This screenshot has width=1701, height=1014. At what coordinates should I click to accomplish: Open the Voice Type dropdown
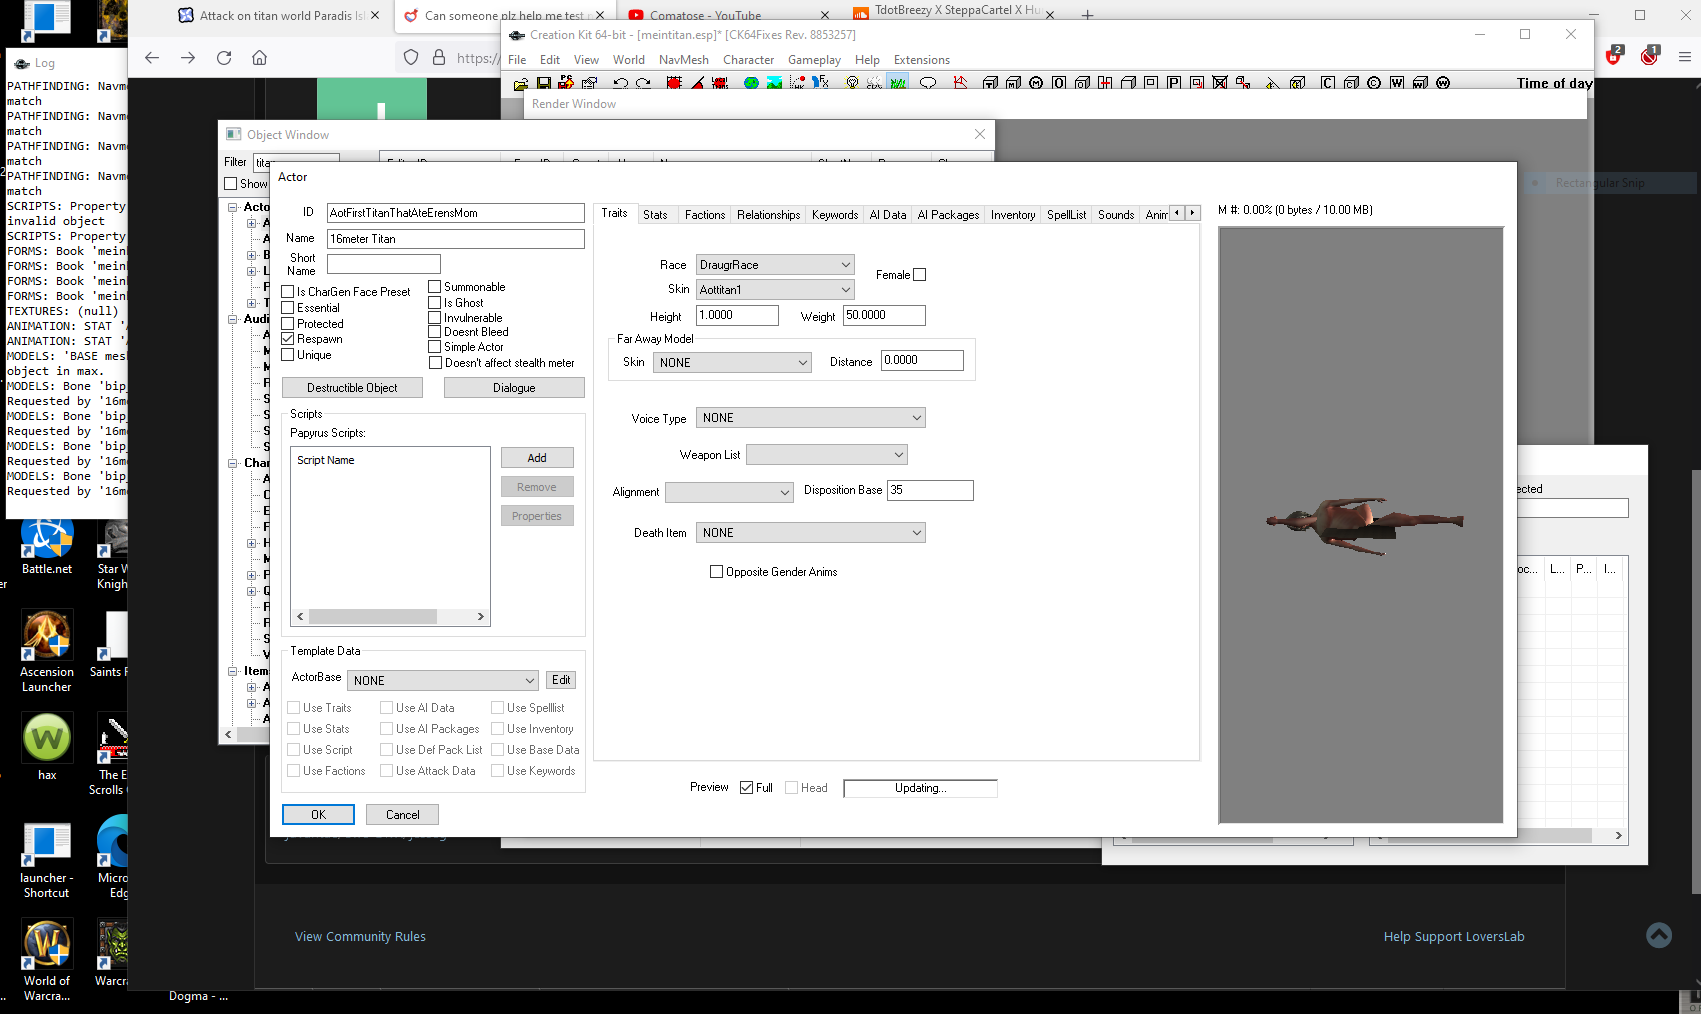[x=811, y=418]
